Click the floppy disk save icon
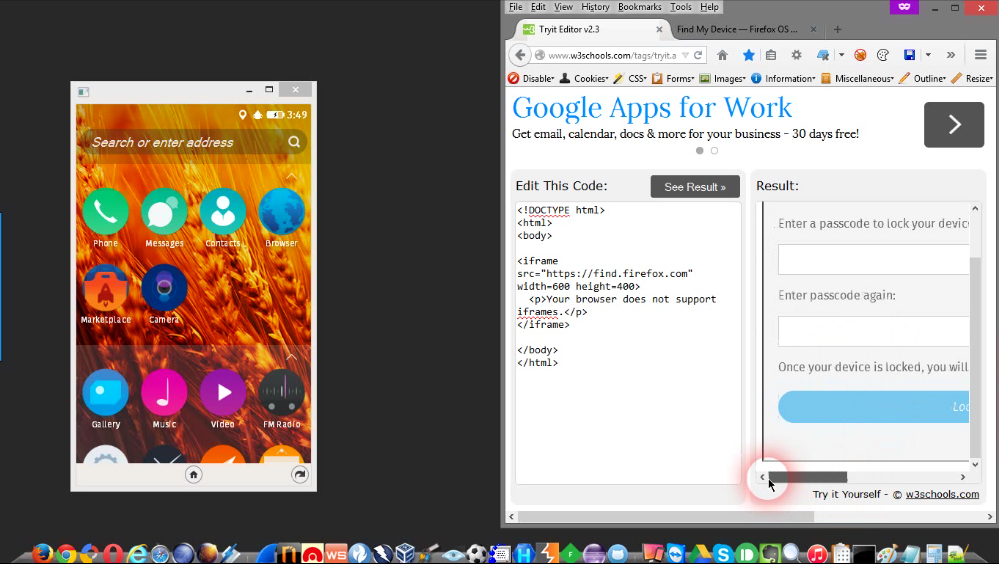The width and height of the screenshot is (999, 564). click(x=909, y=55)
